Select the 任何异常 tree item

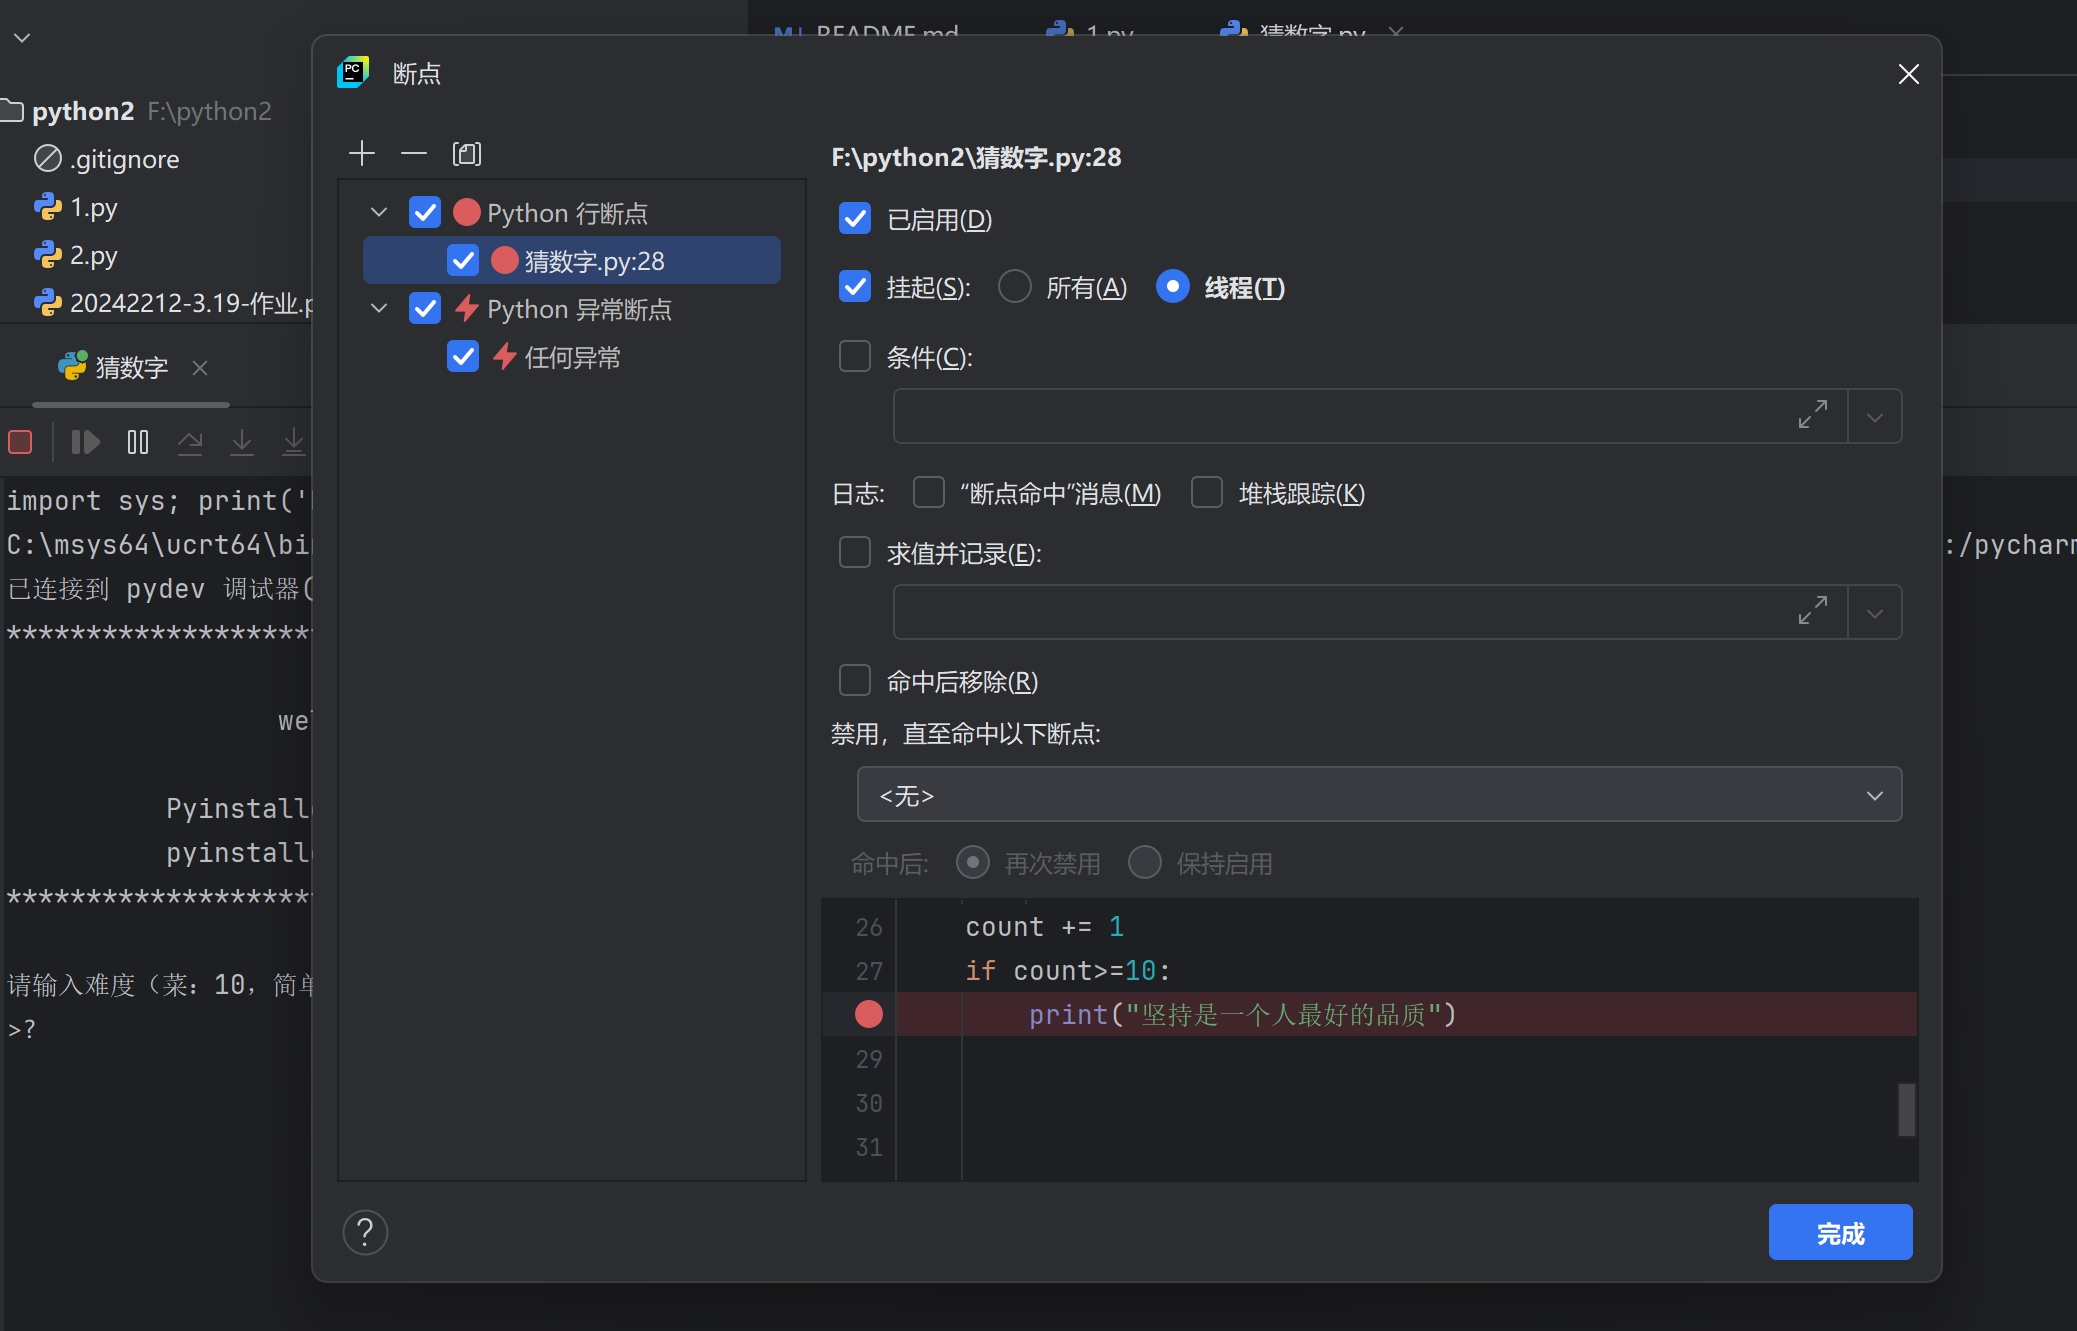coord(572,357)
